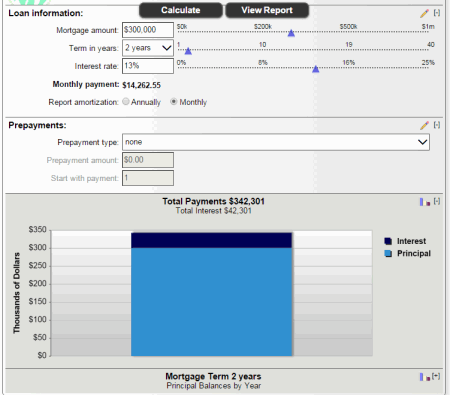
Task: Click the blue Principal bar segment
Action: point(212,302)
